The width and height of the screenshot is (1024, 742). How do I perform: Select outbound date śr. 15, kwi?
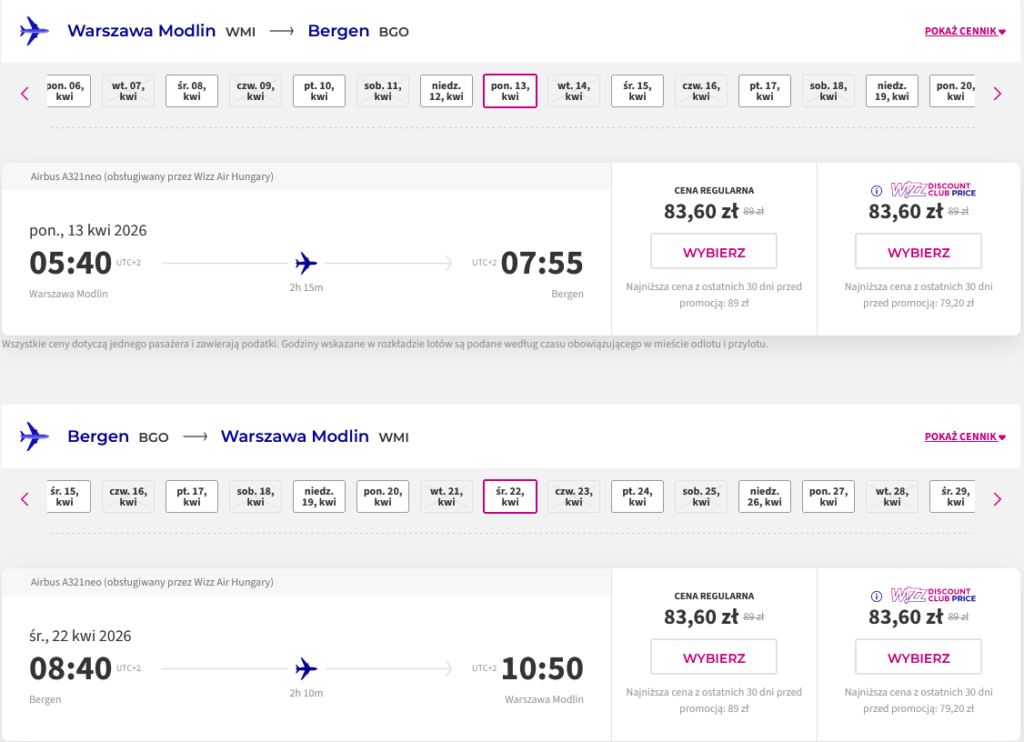[637, 91]
